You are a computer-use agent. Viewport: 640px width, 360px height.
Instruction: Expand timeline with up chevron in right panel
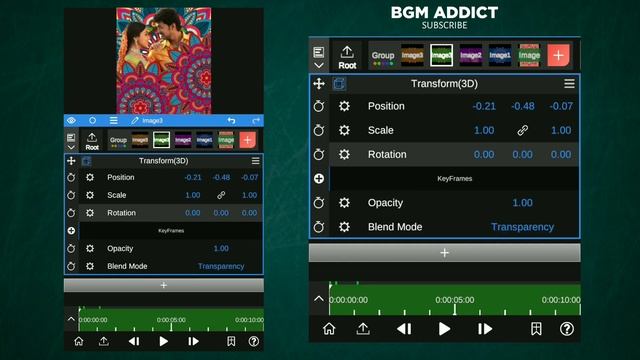point(319,299)
